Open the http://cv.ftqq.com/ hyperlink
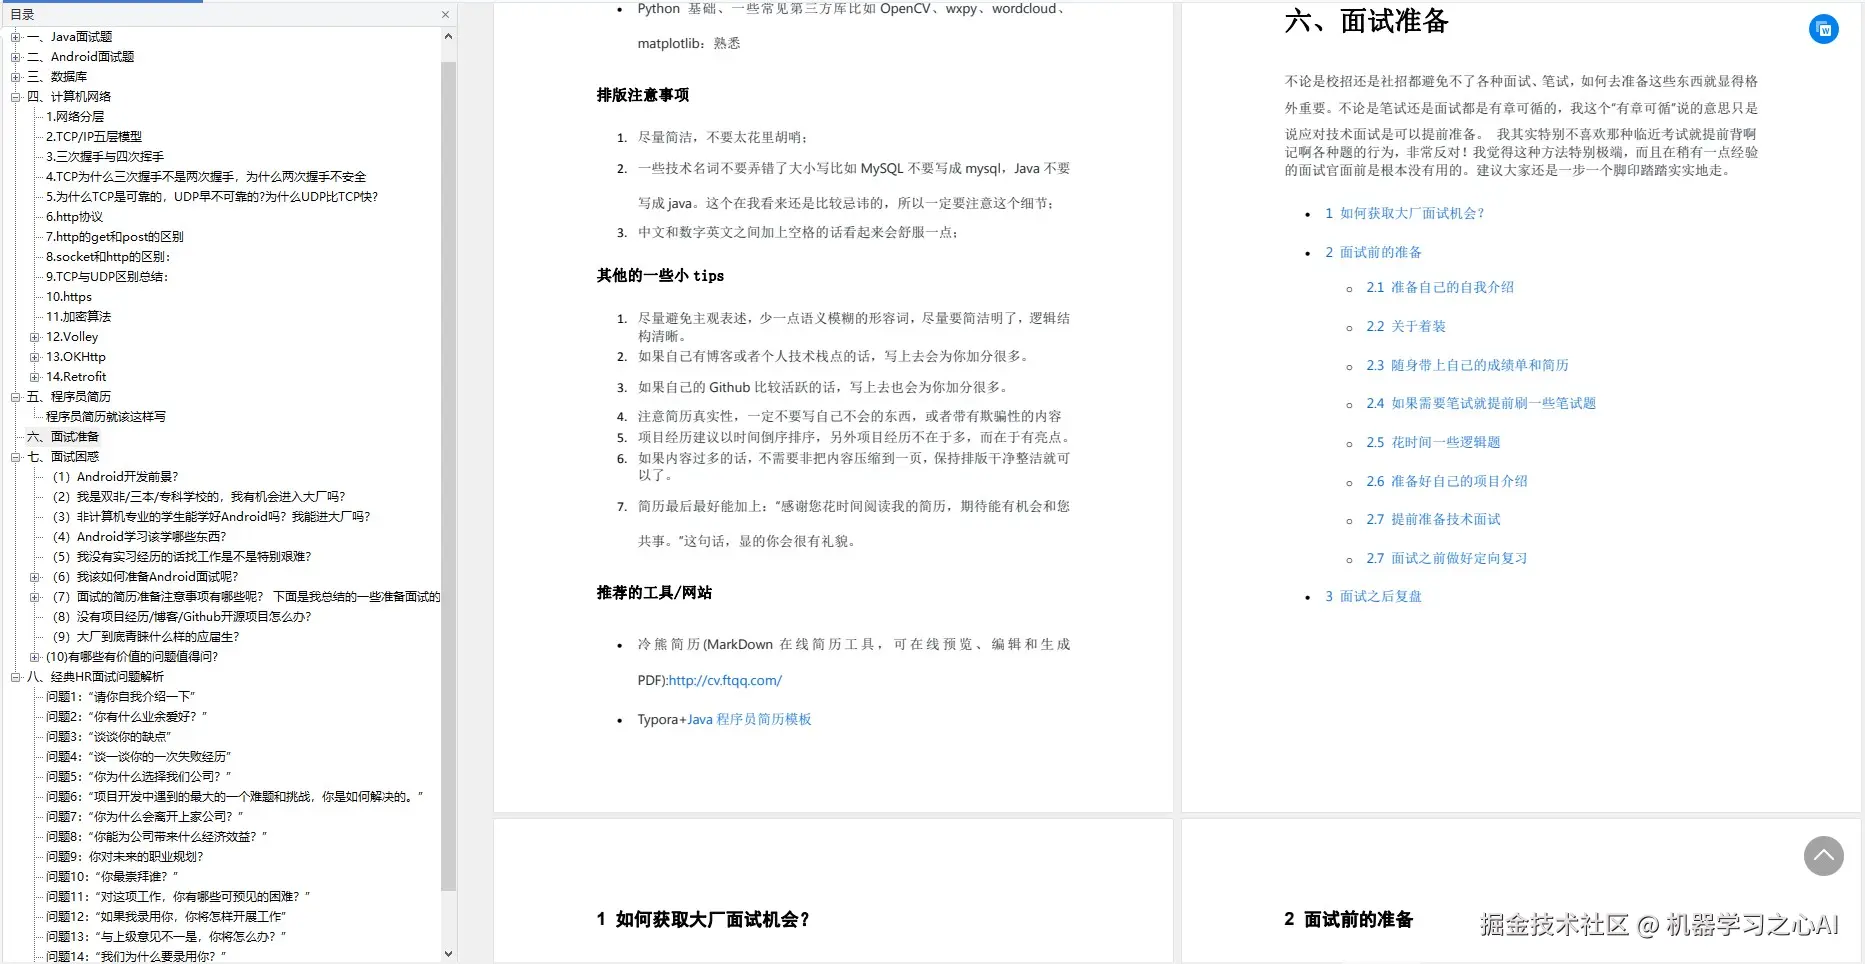This screenshot has height=964, width=1865. tap(725, 680)
